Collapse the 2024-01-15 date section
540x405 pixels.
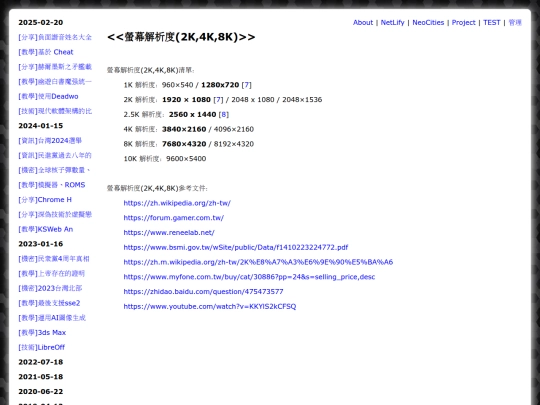tap(41, 126)
